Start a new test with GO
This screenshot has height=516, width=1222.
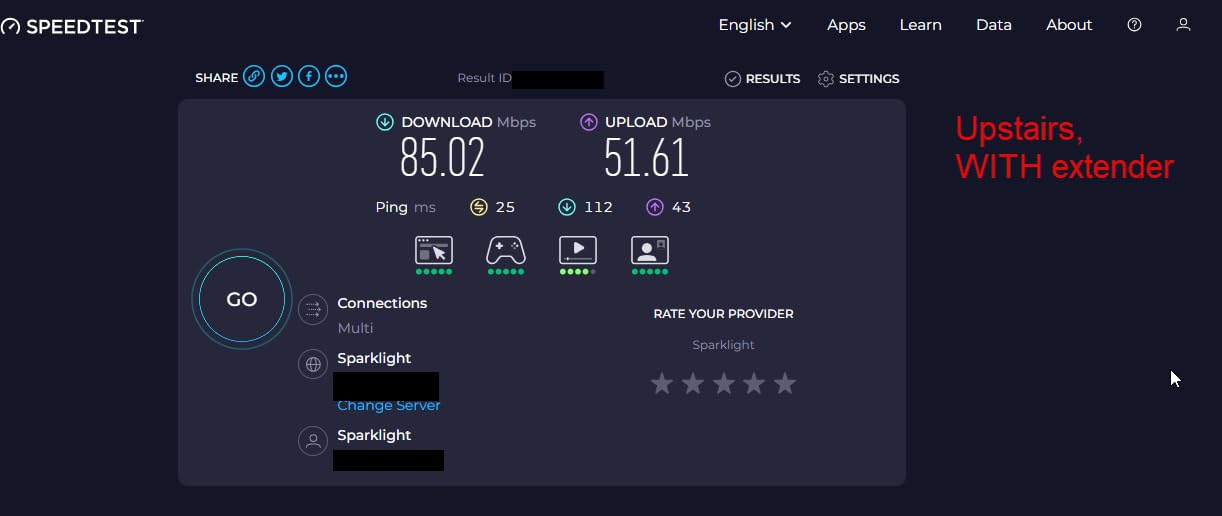(x=242, y=299)
